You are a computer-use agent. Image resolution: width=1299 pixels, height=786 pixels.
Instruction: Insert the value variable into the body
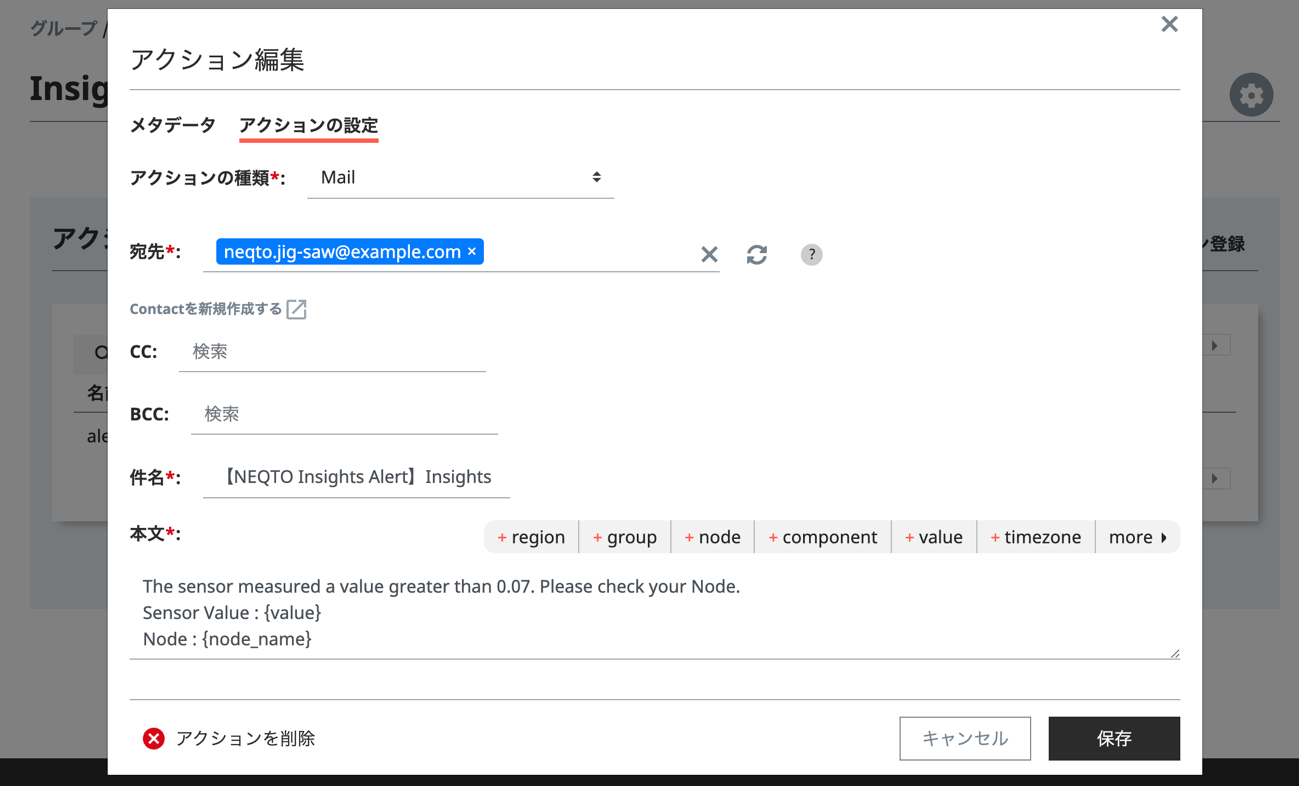pyautogui.click(x=933, y=536)
